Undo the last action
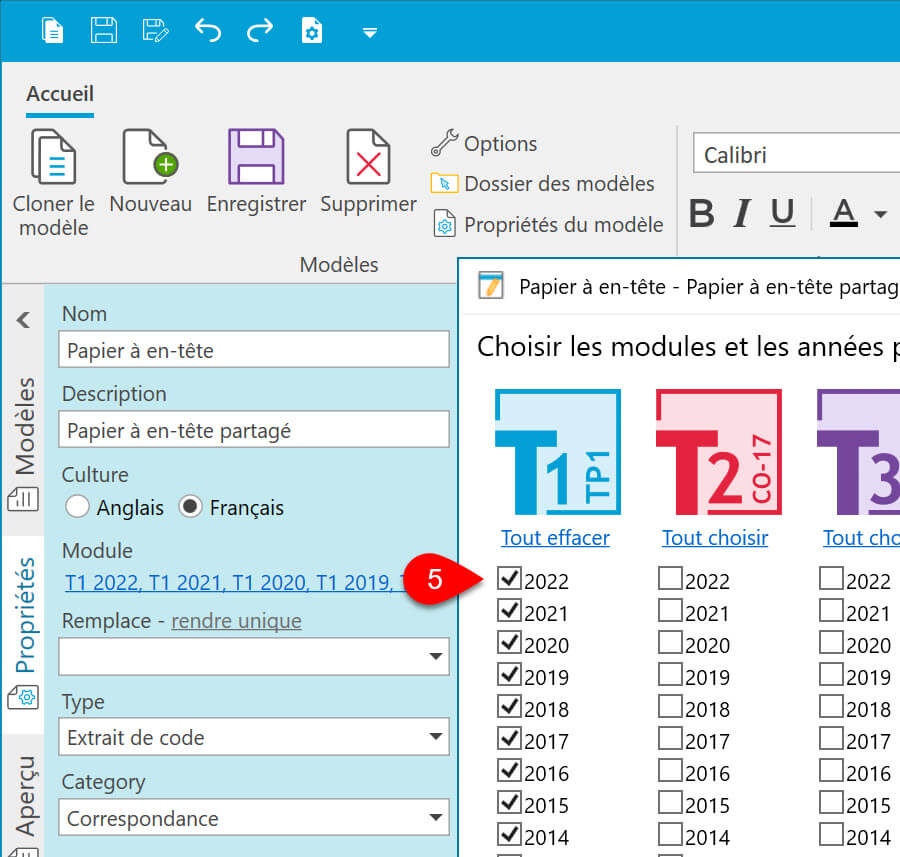 point(208,30)
